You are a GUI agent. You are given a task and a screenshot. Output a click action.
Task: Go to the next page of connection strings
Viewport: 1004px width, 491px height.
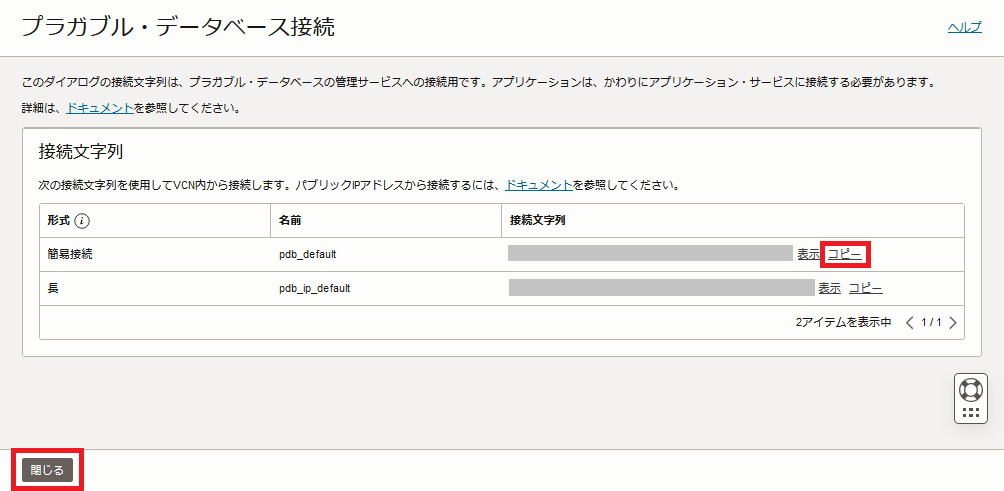click(953, 323)
